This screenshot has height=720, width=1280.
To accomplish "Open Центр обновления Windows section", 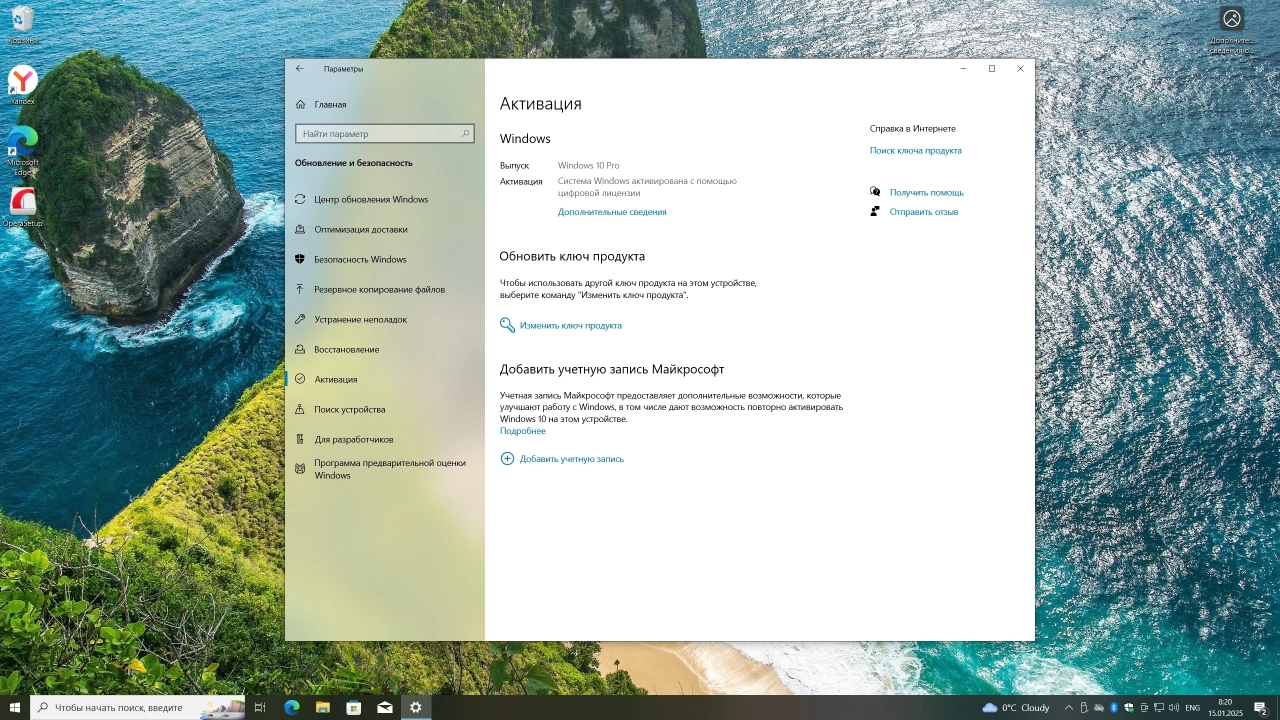I will click(x=385, y=199).
